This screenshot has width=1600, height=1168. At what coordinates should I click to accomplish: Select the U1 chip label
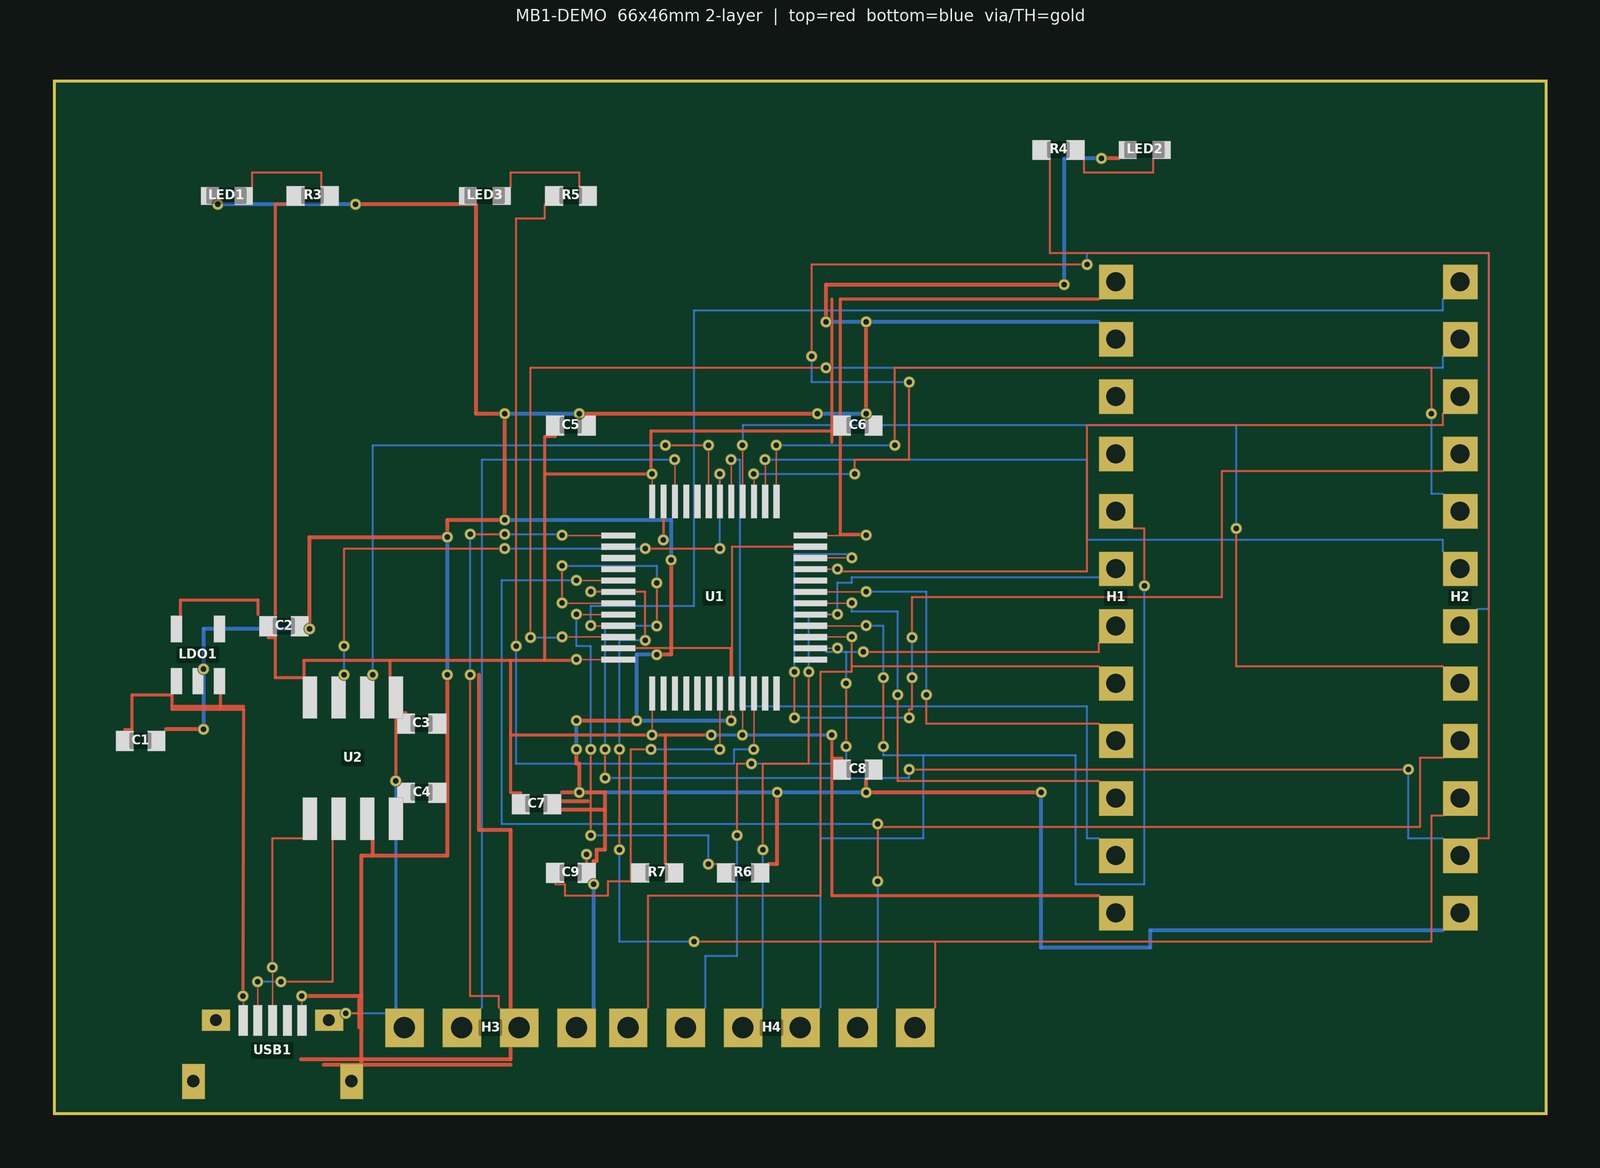click(x=714, y=597)
